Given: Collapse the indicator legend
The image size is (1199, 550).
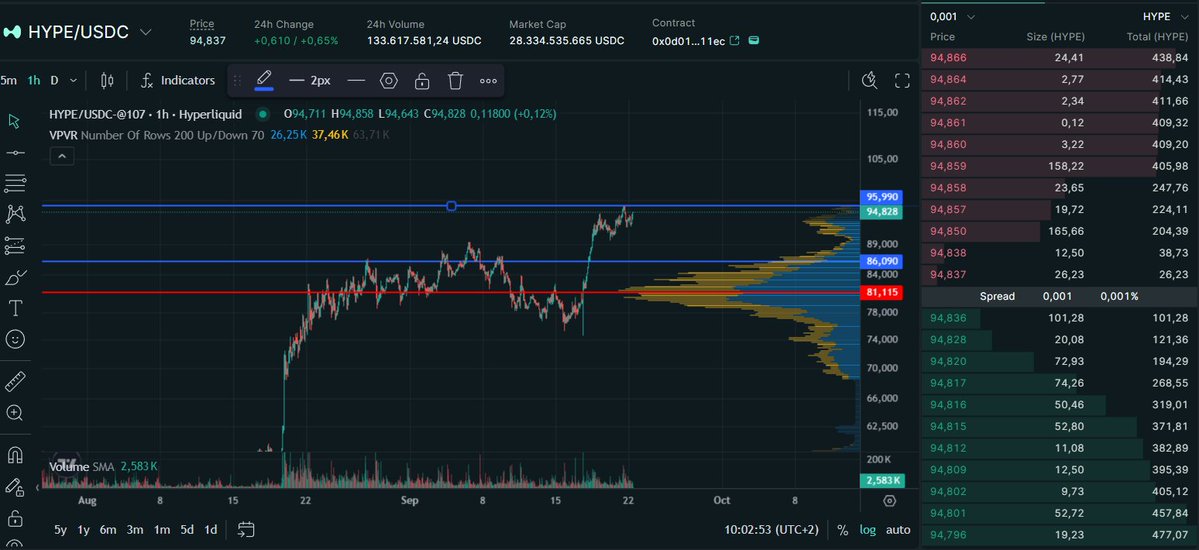Looking at the screenshot, I should tap(62, 156).
